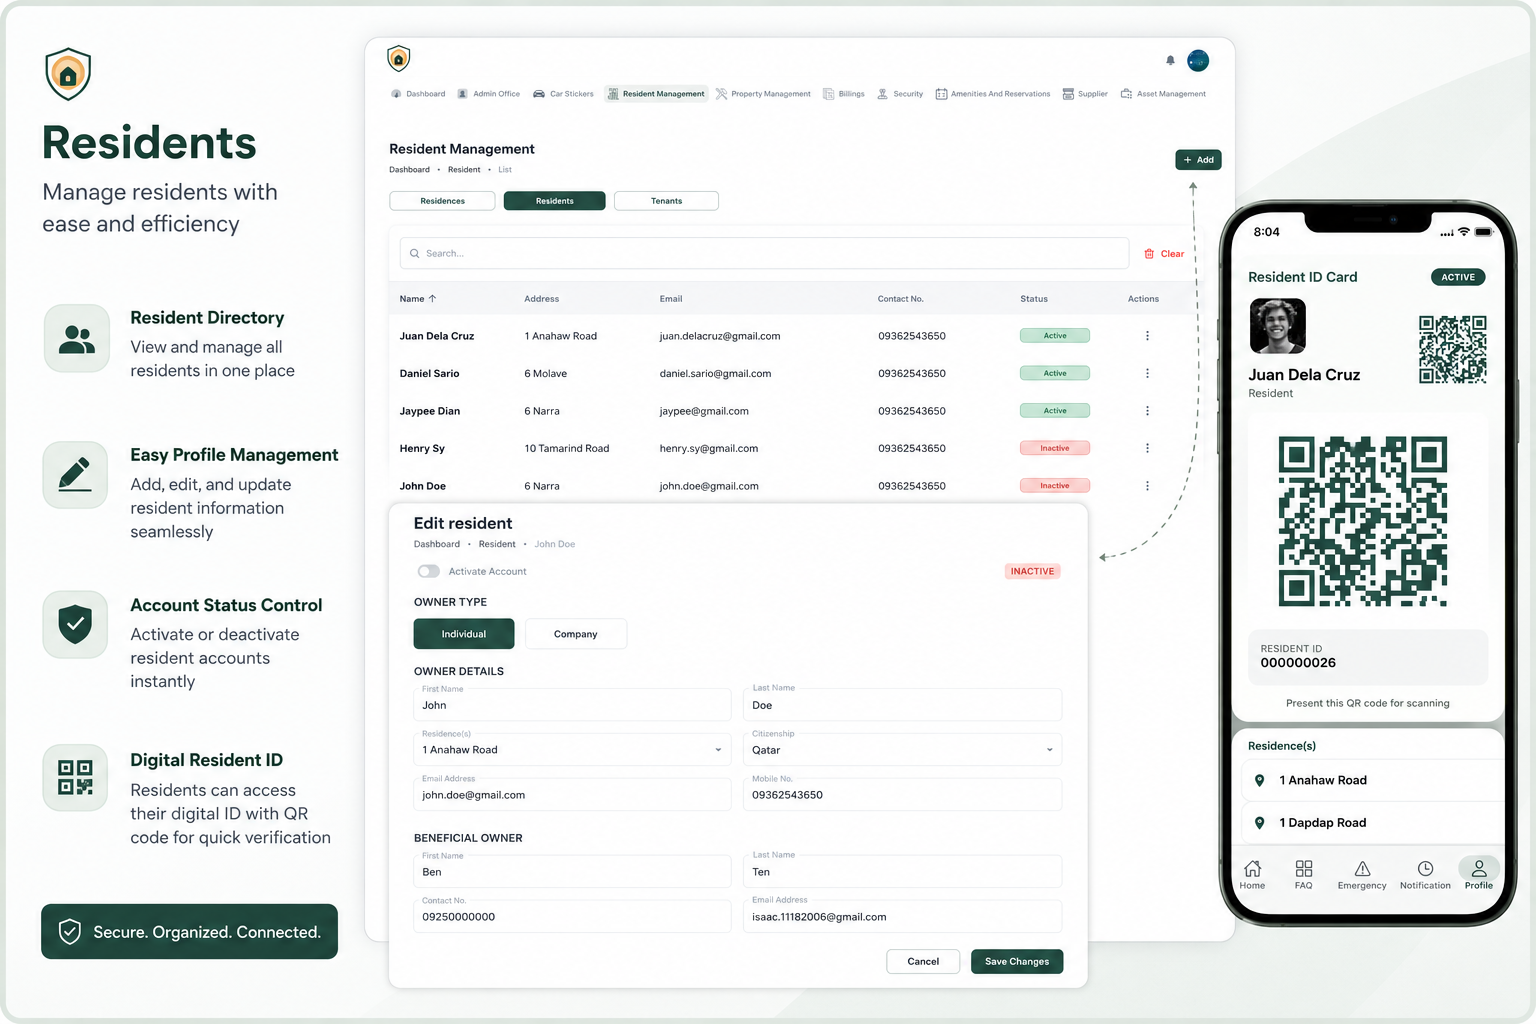Open actions menu for Juan Dela Cruz
This screenshot has height=1024, width=1536.
(1147, 336)
